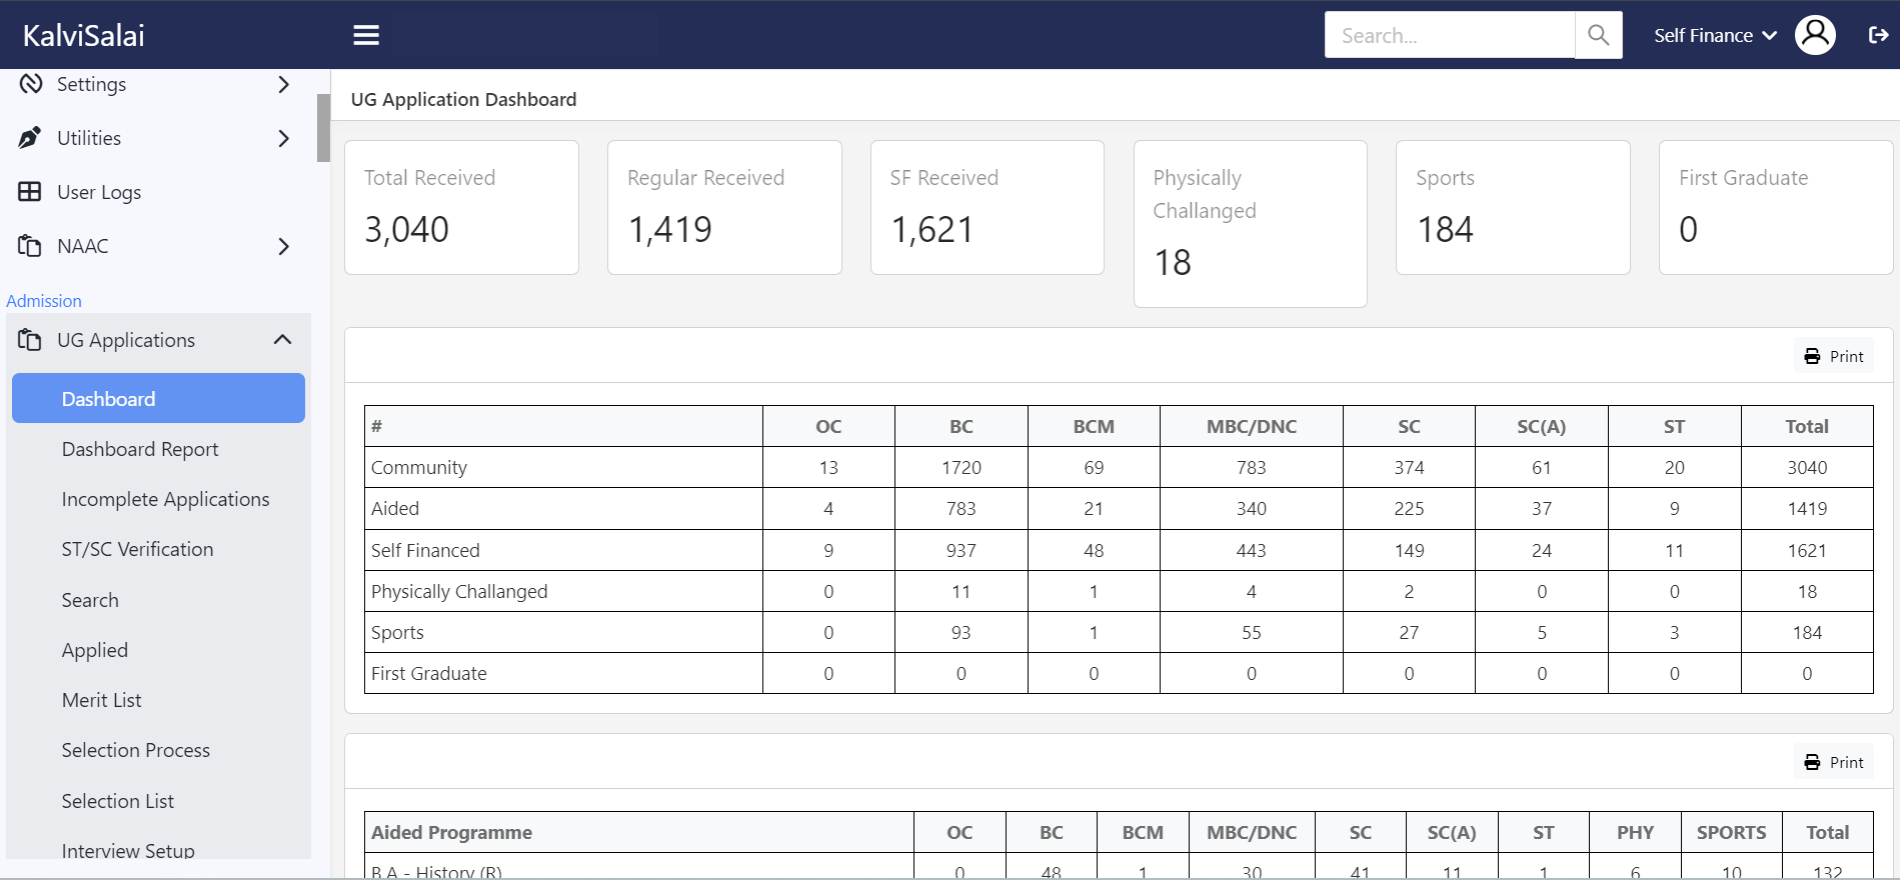Expand the NAAC submenu chevron
This screenshot has height=890, width=1900.
click(x=284, y=246)
